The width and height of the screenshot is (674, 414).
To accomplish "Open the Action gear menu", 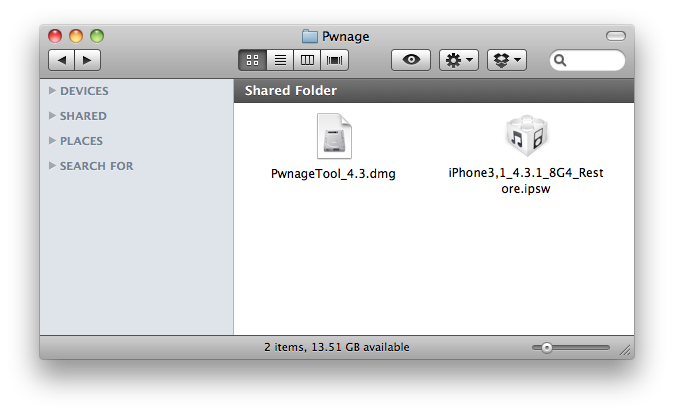I will tap(459, 60).
